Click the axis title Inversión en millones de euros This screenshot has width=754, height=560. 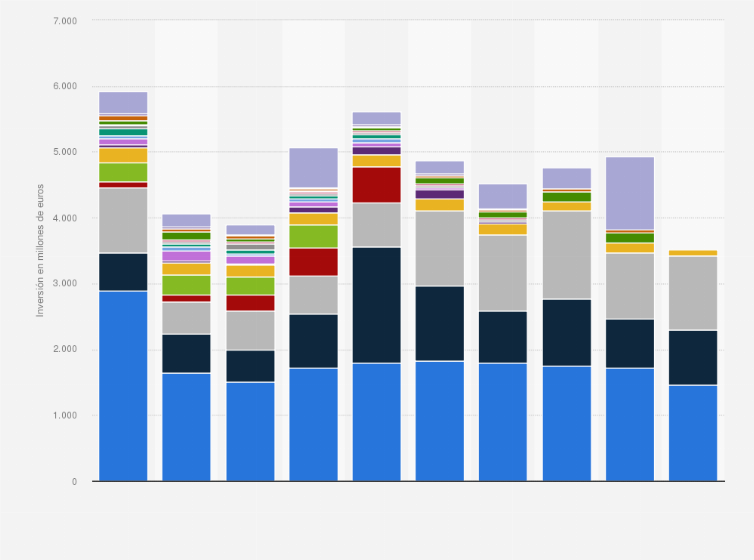pos(41,250)
